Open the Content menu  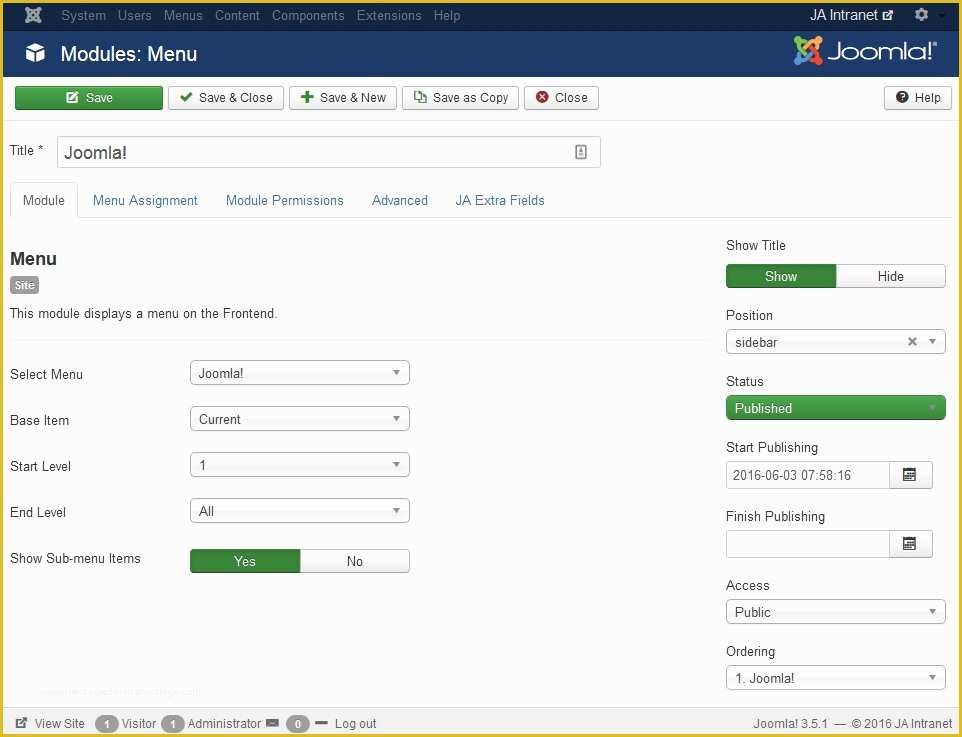(237, 15)
